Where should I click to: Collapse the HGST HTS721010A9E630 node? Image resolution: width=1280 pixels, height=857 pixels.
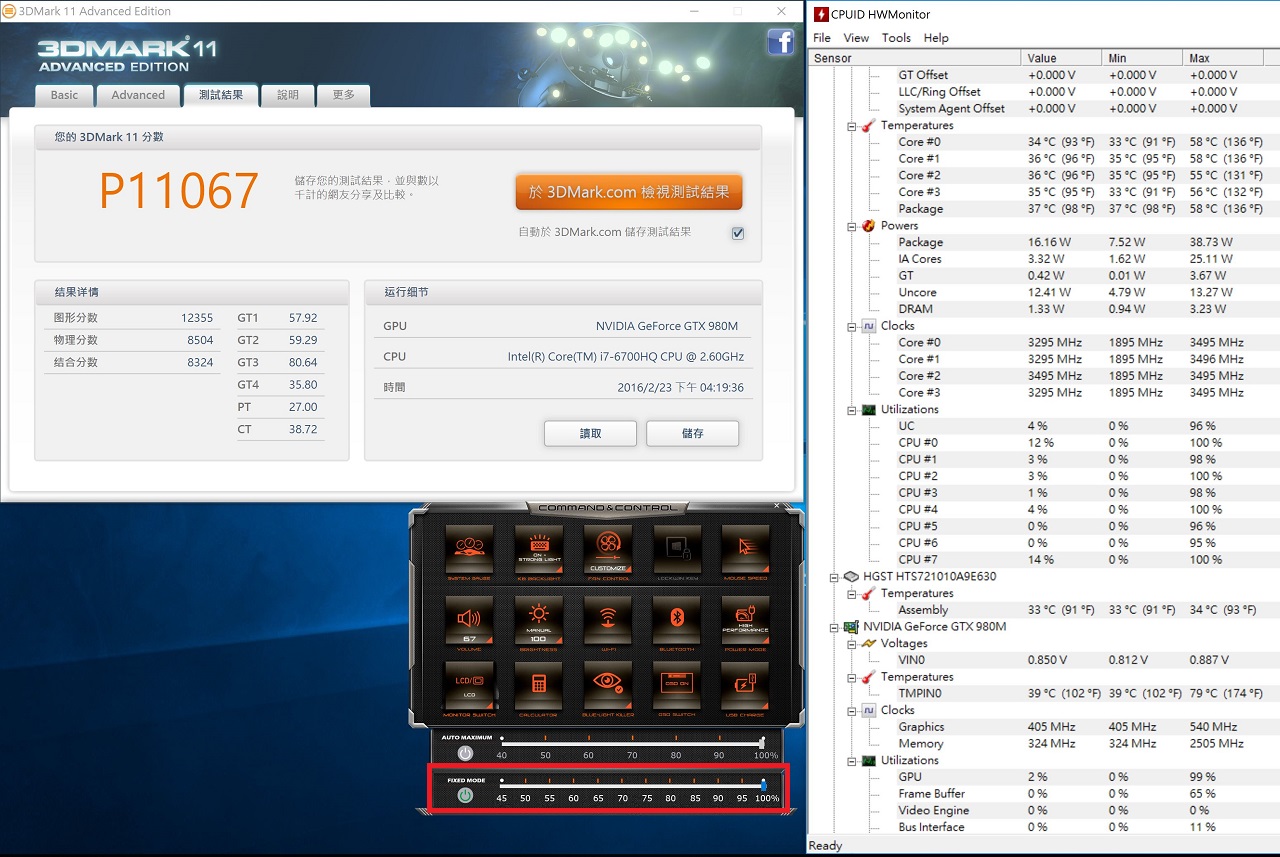point(835,577)
